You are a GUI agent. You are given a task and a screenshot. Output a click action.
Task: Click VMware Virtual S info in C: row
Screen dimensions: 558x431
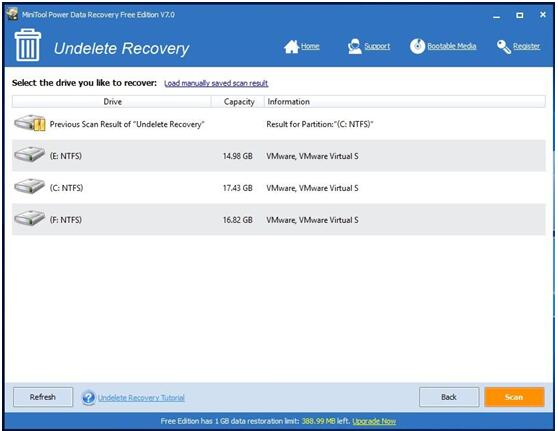click(x=312, y=188)
